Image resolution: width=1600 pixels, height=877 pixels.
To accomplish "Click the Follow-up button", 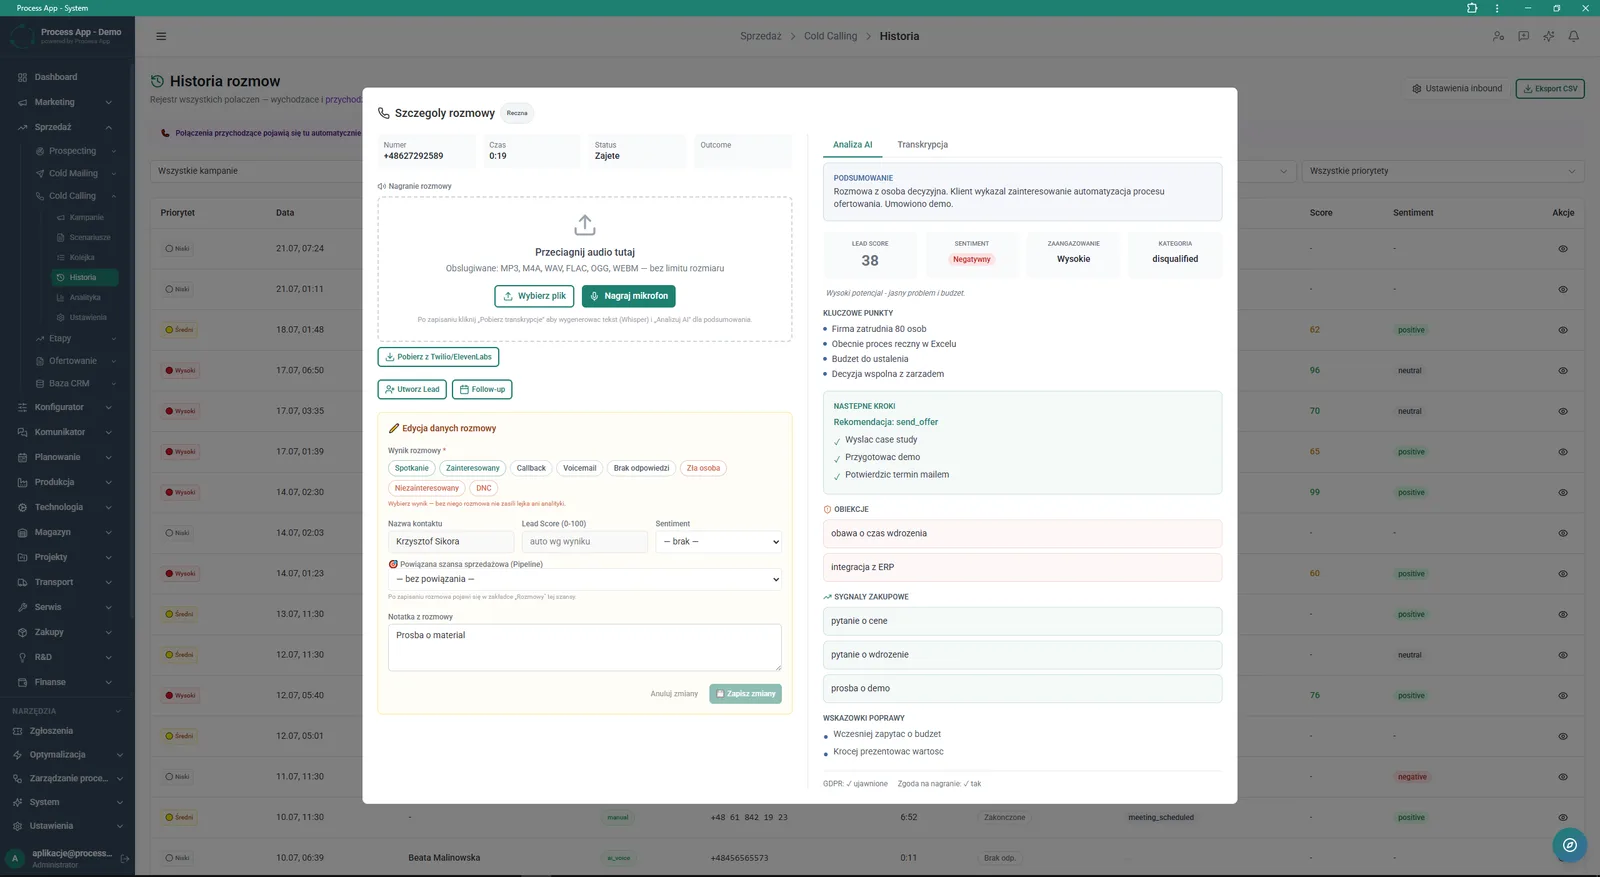I will point(482,389).
